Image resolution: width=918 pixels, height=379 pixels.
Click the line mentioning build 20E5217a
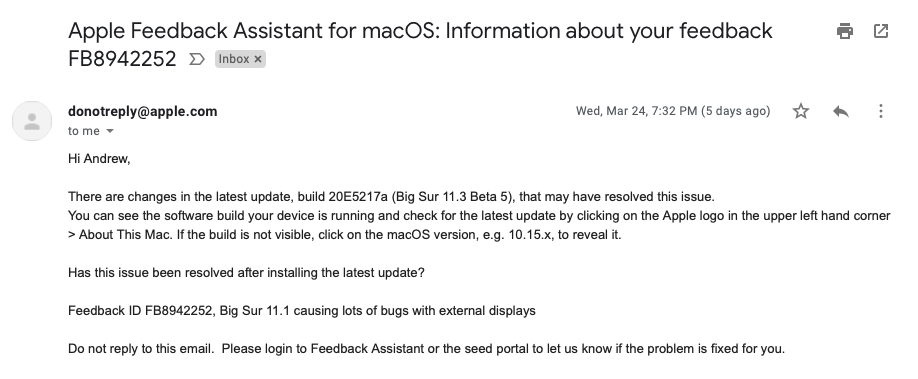coord(391,197)
